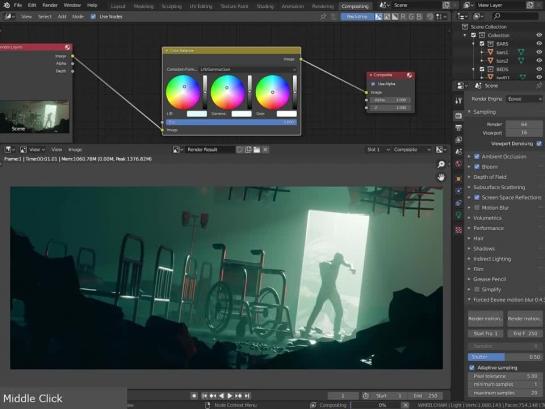This screenshot has height=409, width=545.
Task: Open the Render Engine dropdown
Action: click(x=523, y=99)
